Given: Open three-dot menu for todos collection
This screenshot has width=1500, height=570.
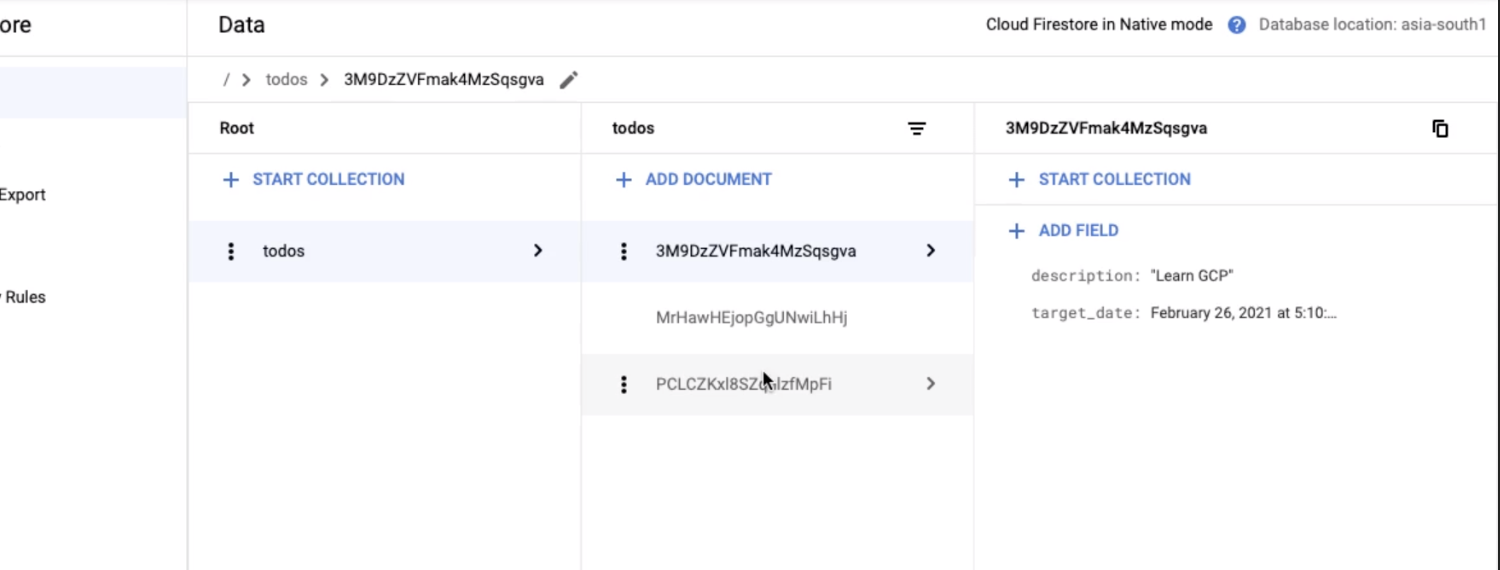Looking at the screenshot, I should click(x=231, y=251).
